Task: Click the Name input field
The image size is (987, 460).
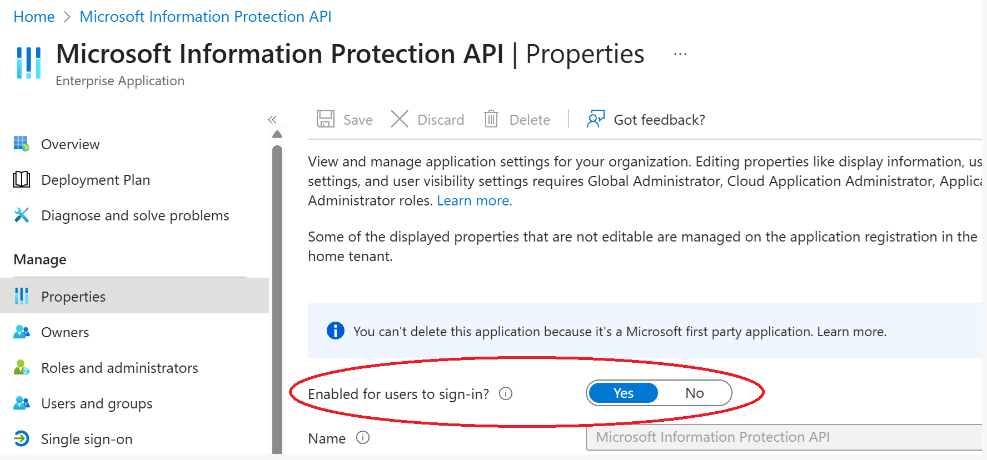Action: (786, 437)
